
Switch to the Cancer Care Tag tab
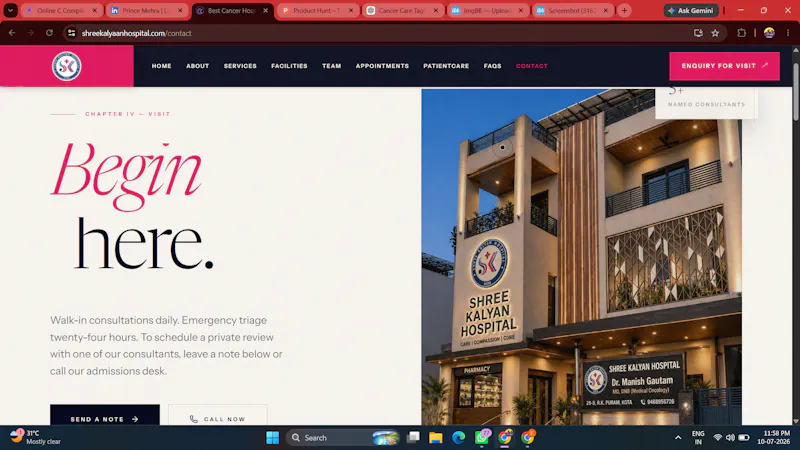click(x=403, y=11)
